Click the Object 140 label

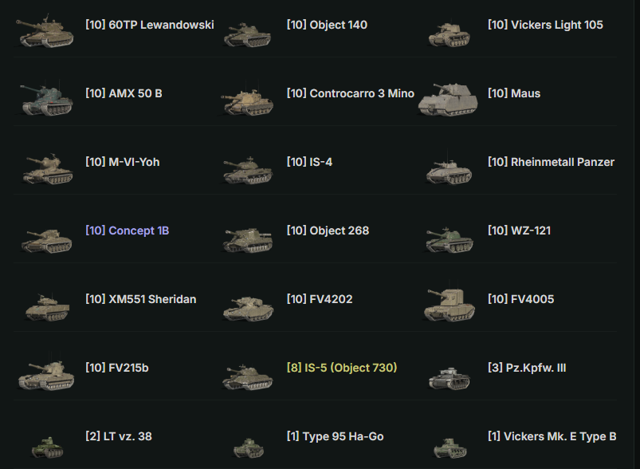point(327,25)
